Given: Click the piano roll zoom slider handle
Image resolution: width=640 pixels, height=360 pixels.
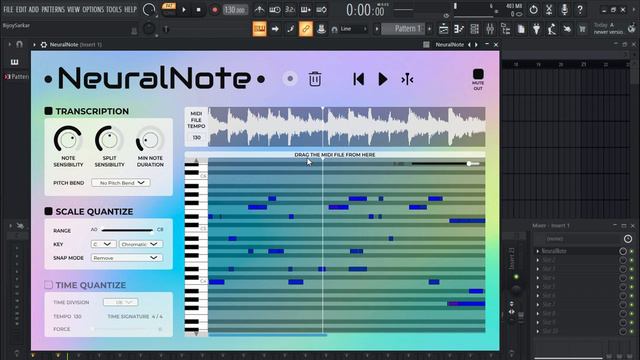Looking at the screenshot, I should point(469,164).
